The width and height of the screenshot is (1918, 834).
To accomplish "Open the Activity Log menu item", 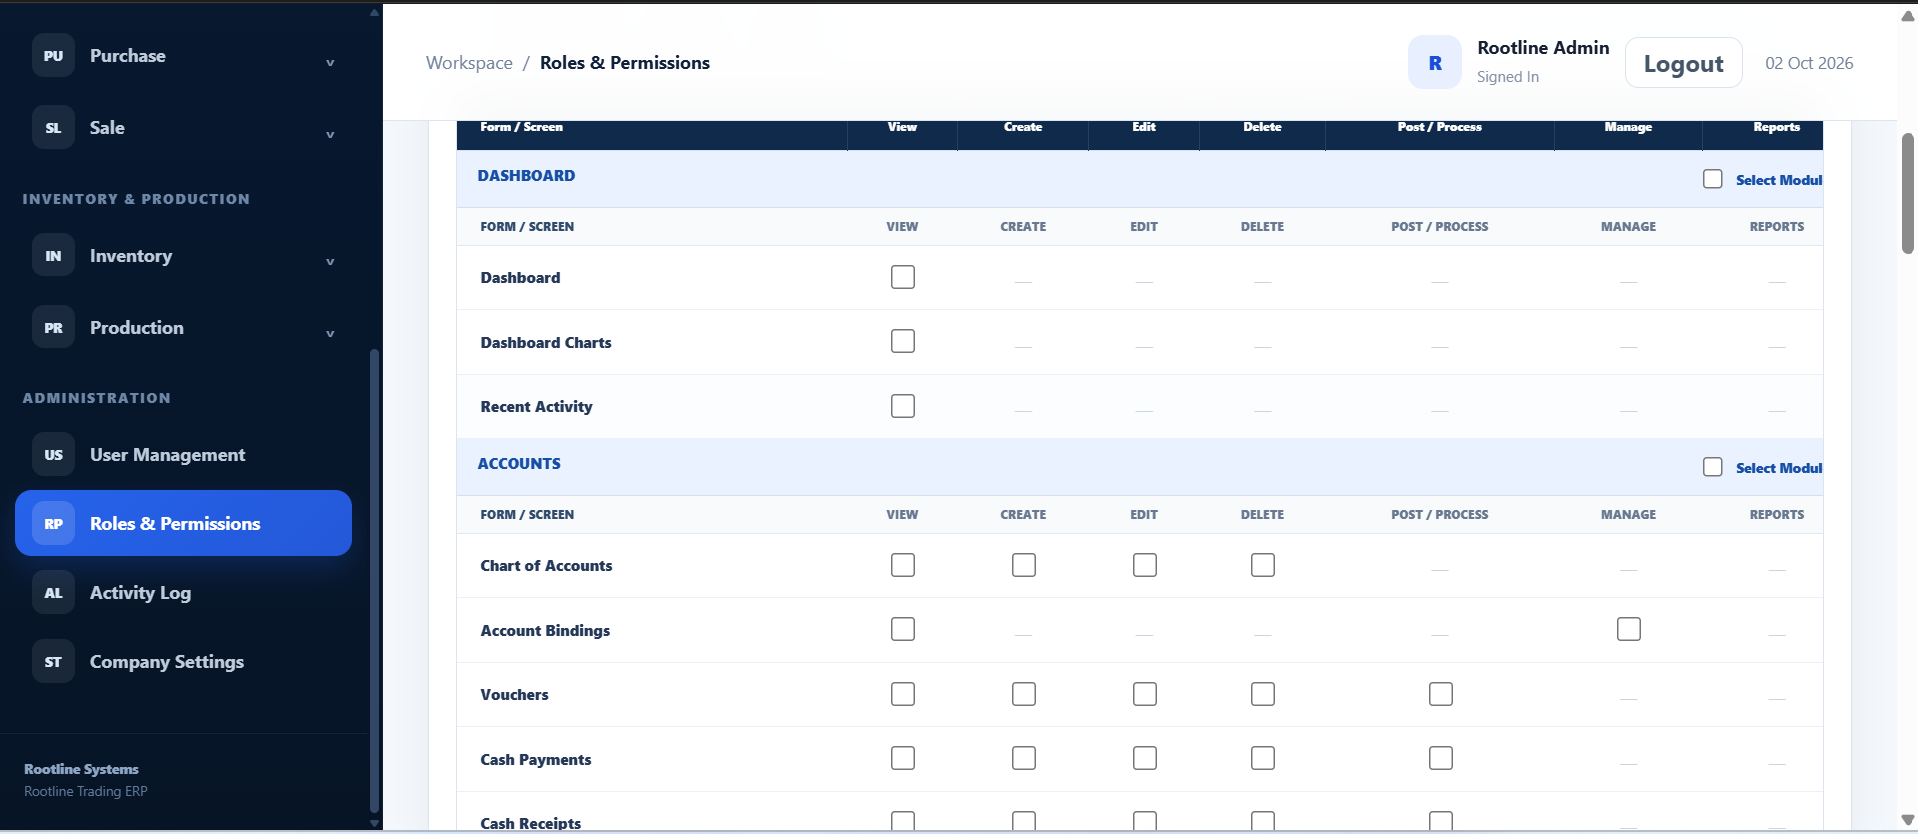I will point(183,593).
